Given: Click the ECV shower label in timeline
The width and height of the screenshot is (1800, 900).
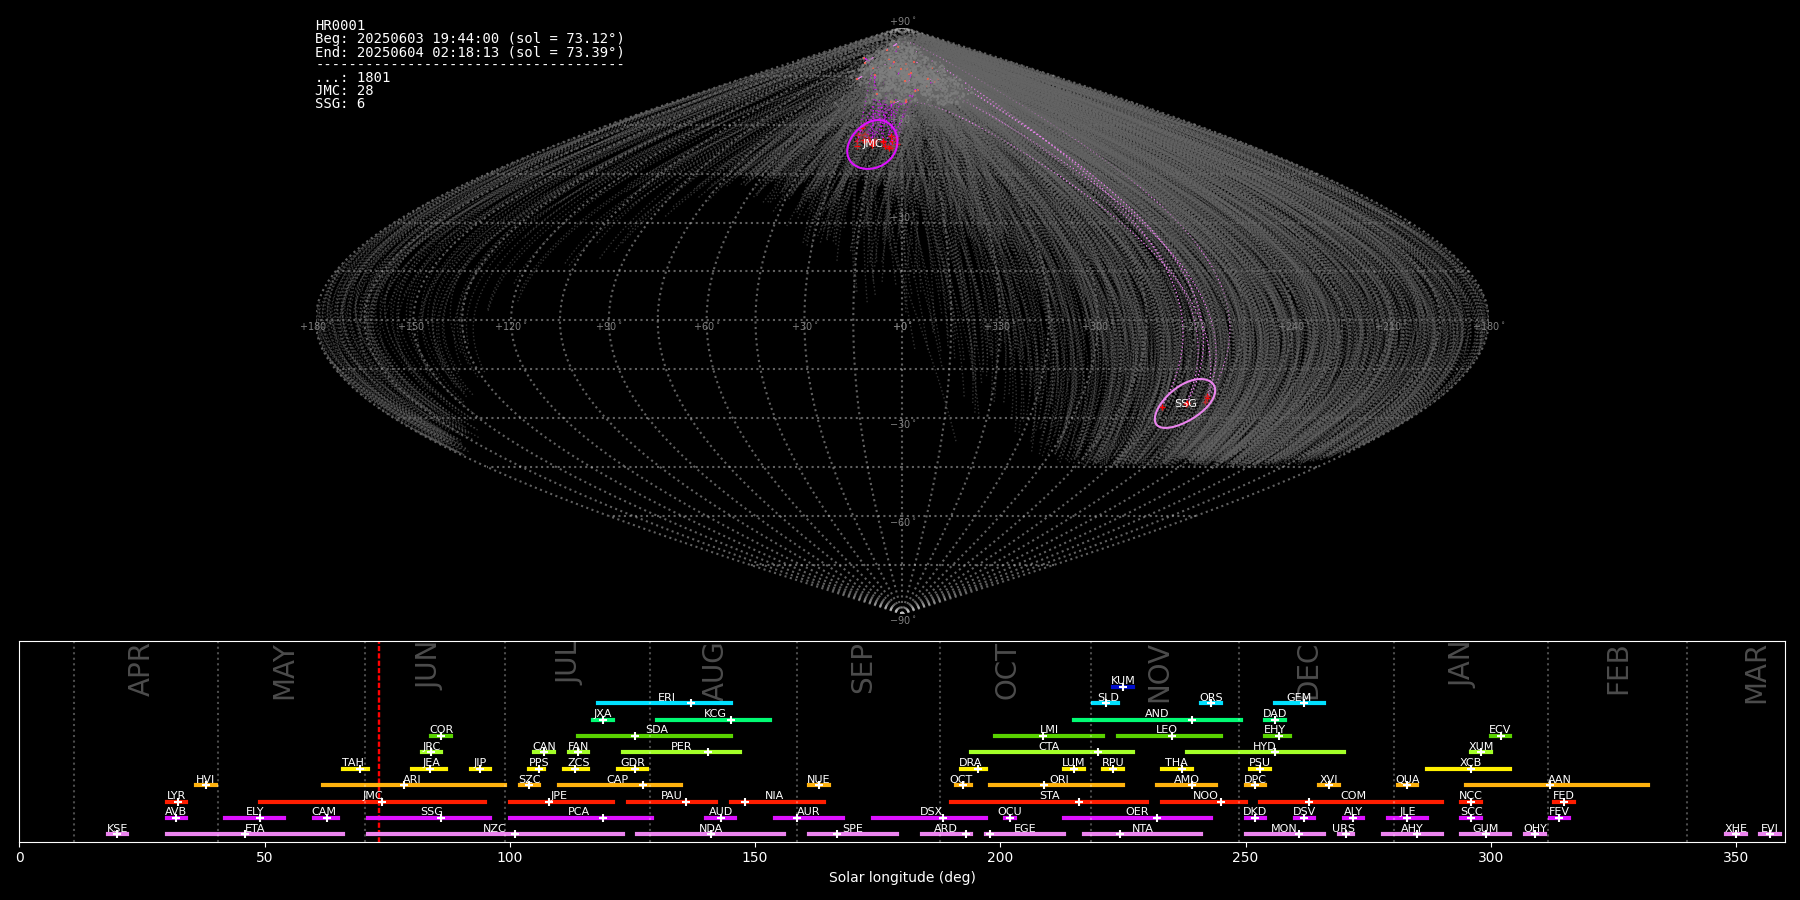Looking at the screenshot, I should coord(1499,730).
